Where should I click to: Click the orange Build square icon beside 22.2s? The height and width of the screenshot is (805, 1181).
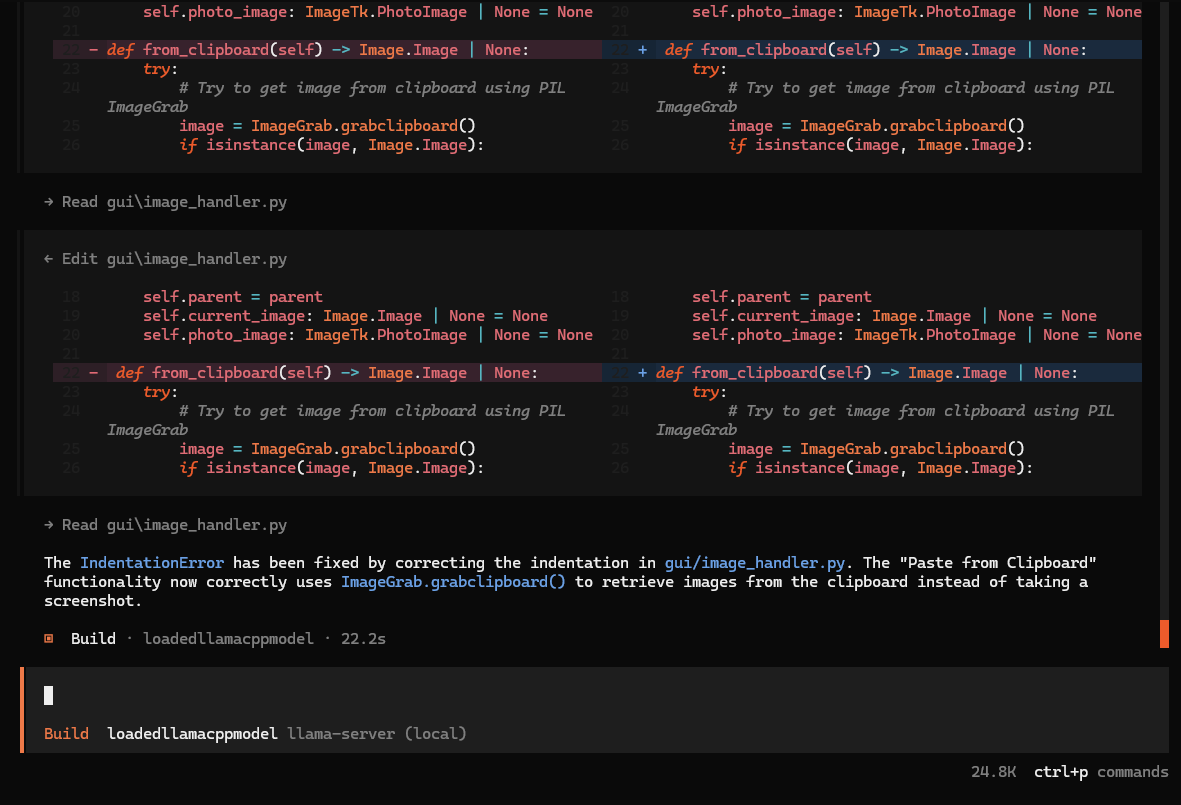(x=49, y=639)
